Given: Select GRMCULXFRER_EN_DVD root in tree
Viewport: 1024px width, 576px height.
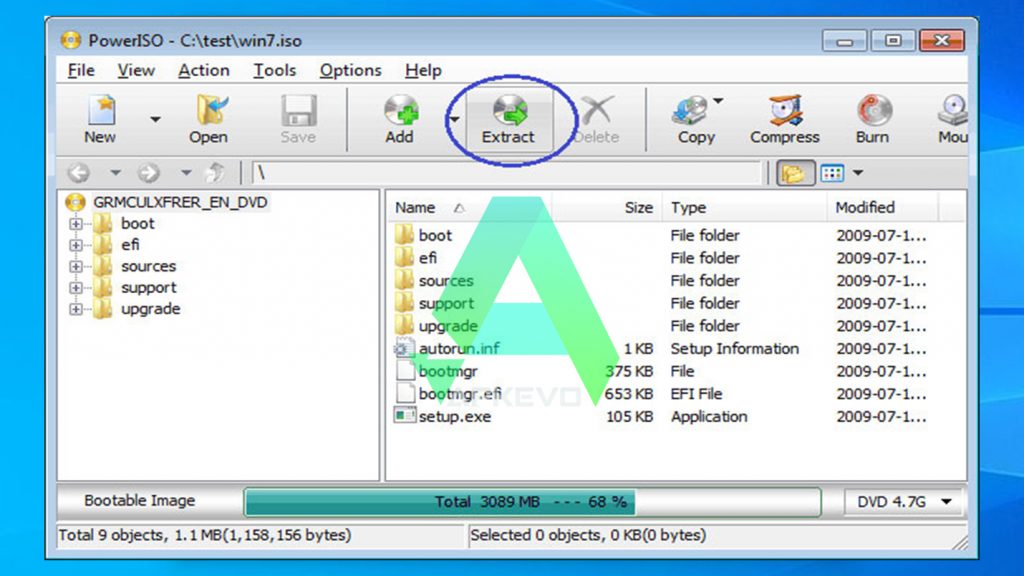Looking at the screenshot, I should pos(180,202).
